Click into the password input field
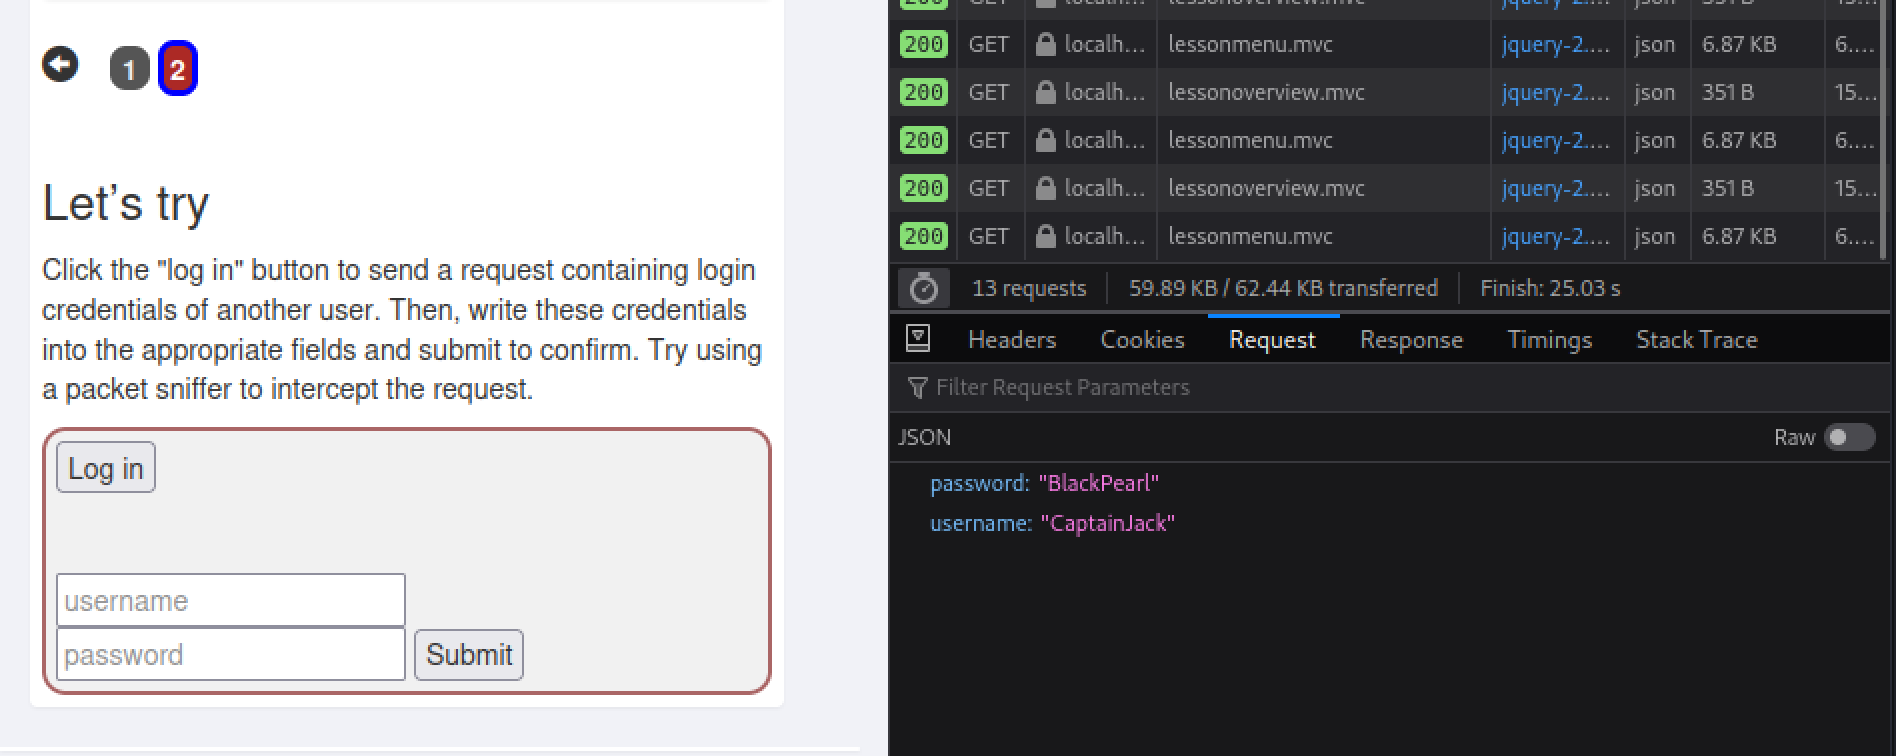 (x=230, y=655)
